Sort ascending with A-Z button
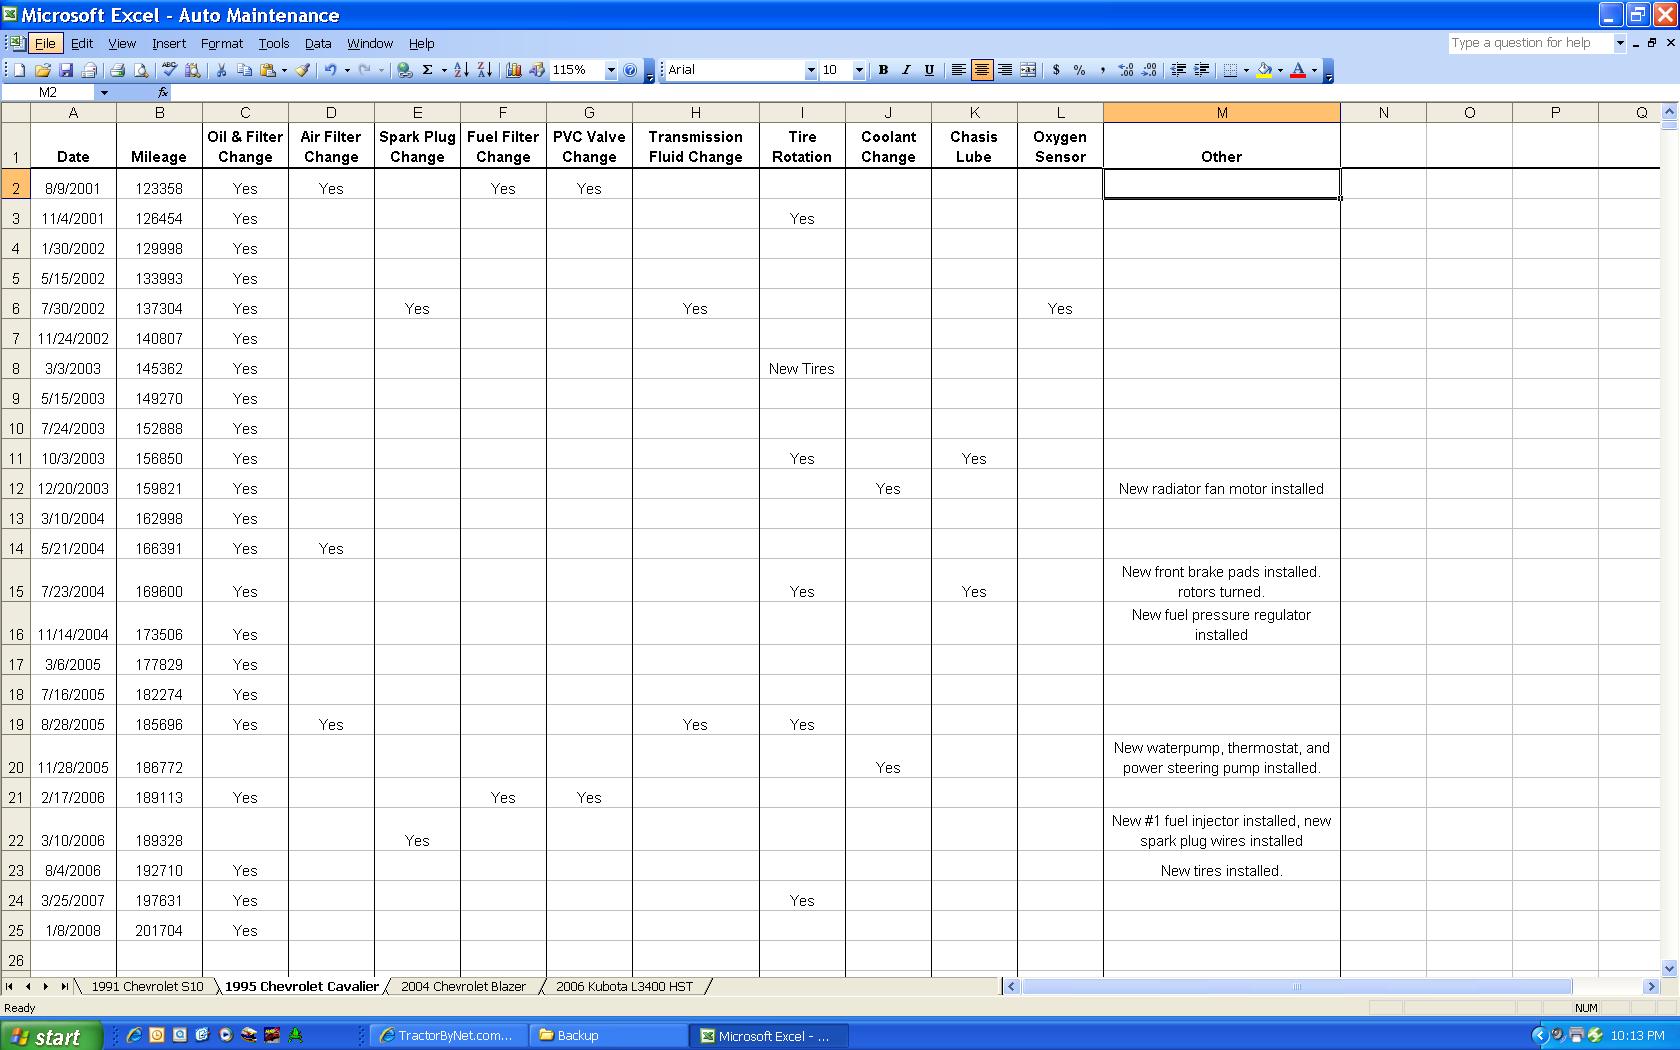Image resolution: width=1680 pixels, height=1050 pixels. pos(461,70)
